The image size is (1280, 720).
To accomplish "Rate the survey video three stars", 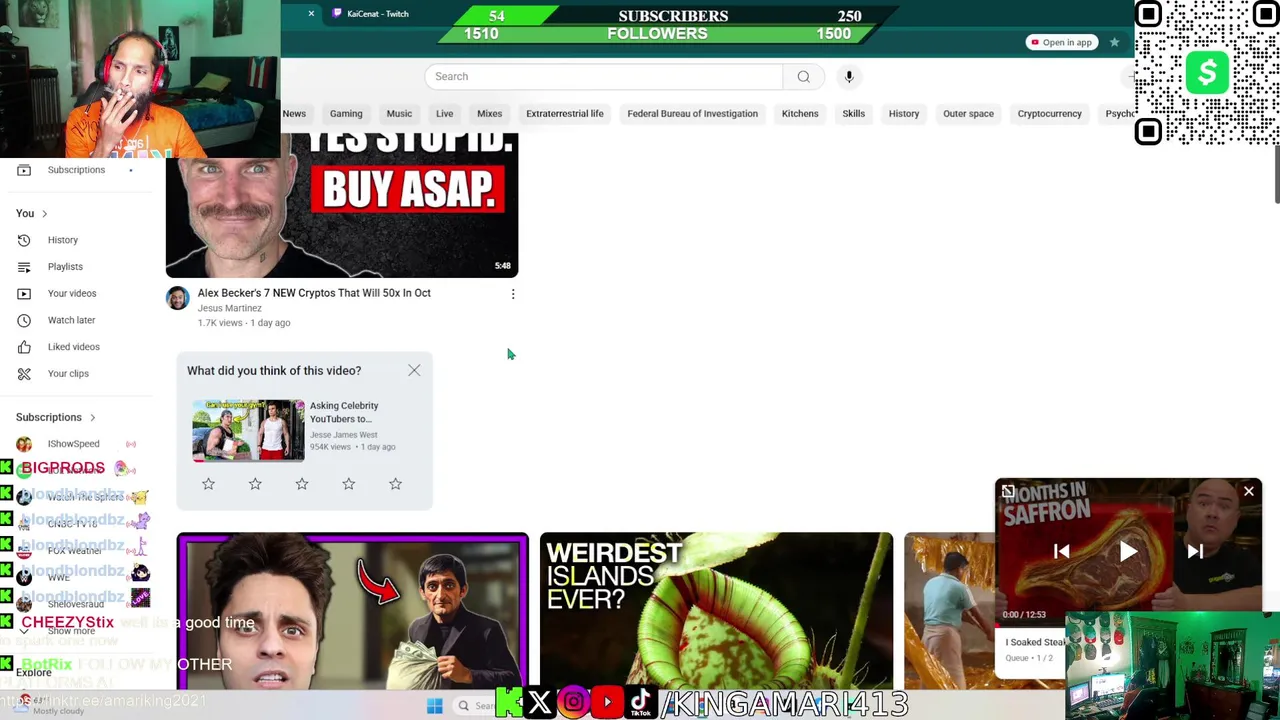I will (302, 484).
